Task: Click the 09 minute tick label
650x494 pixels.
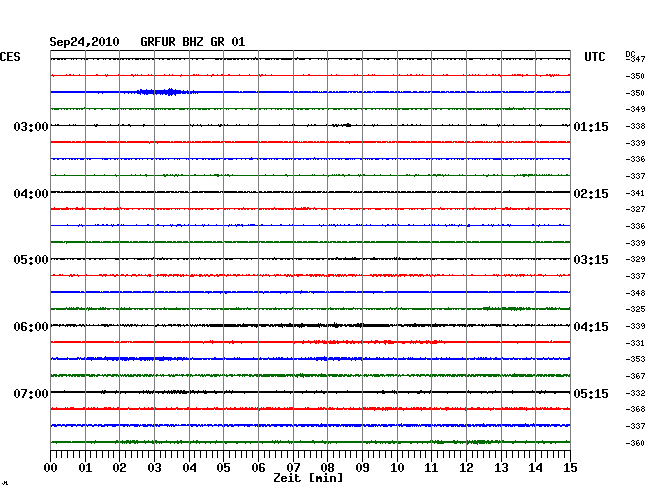Action: click(362, 468)
